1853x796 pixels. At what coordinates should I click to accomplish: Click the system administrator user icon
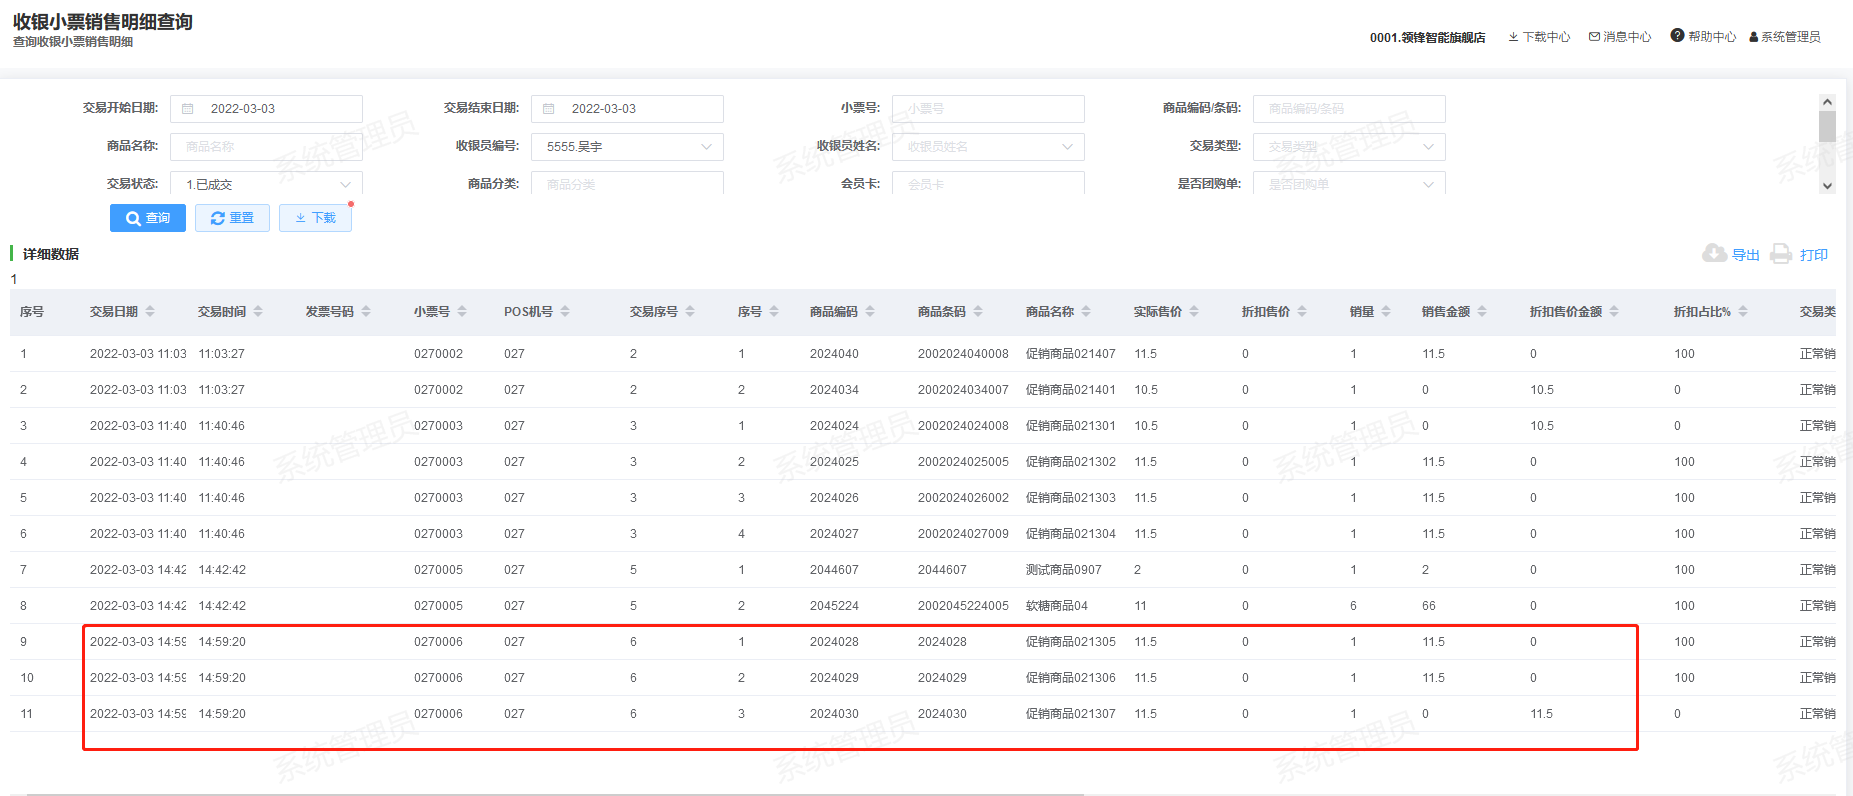1753,37
